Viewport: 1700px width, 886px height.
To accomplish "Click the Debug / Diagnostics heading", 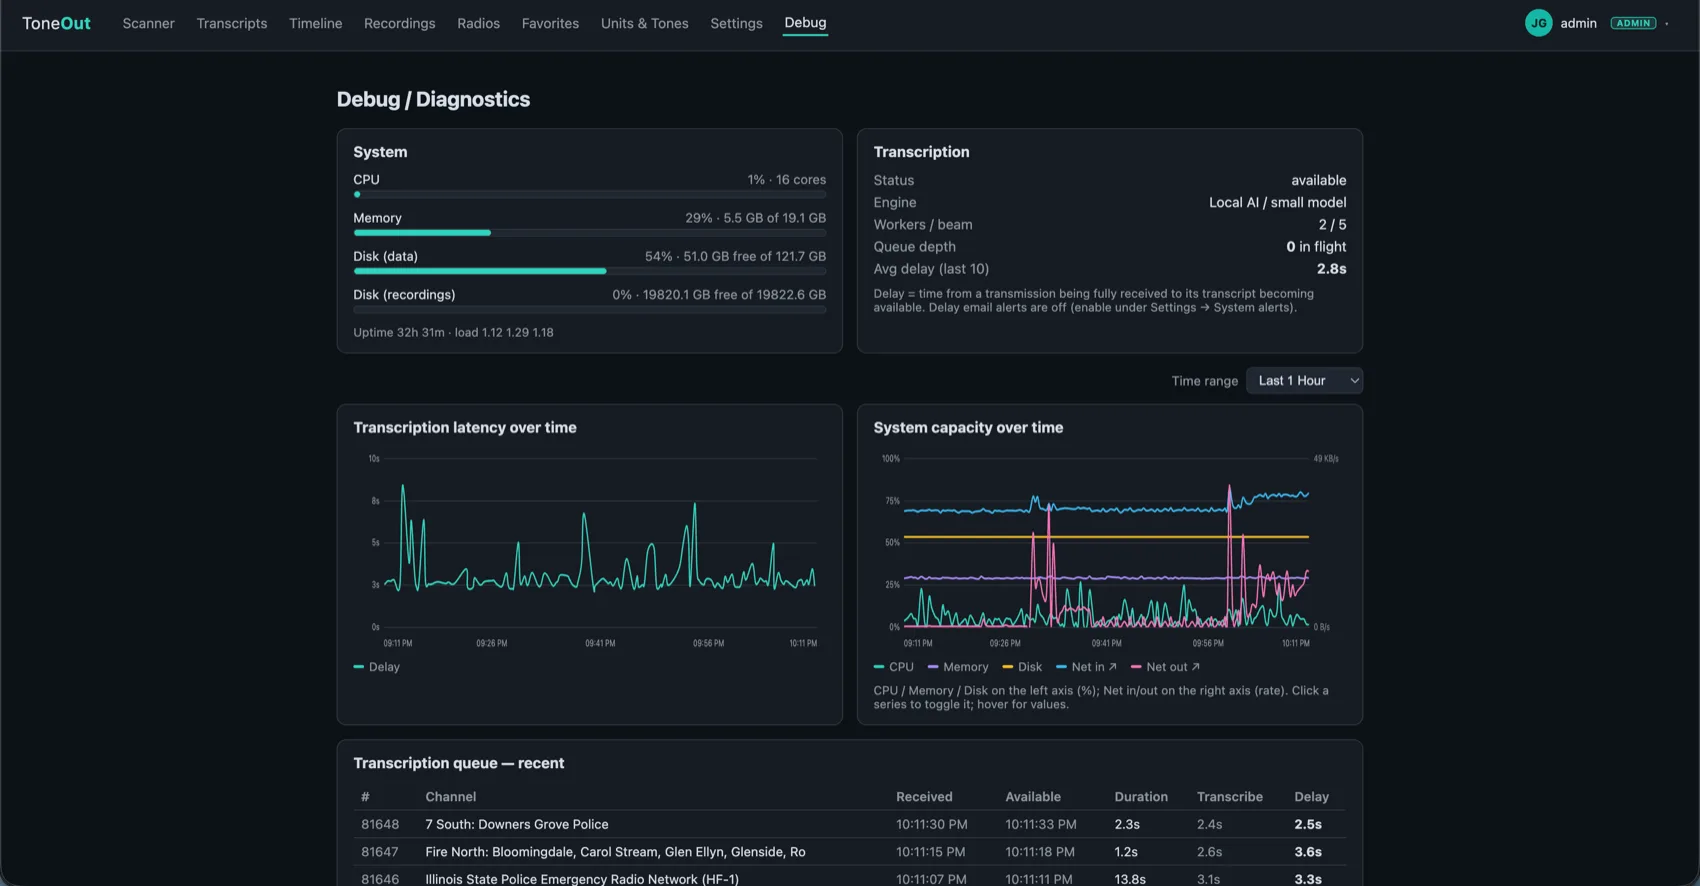I will point(433,99).
